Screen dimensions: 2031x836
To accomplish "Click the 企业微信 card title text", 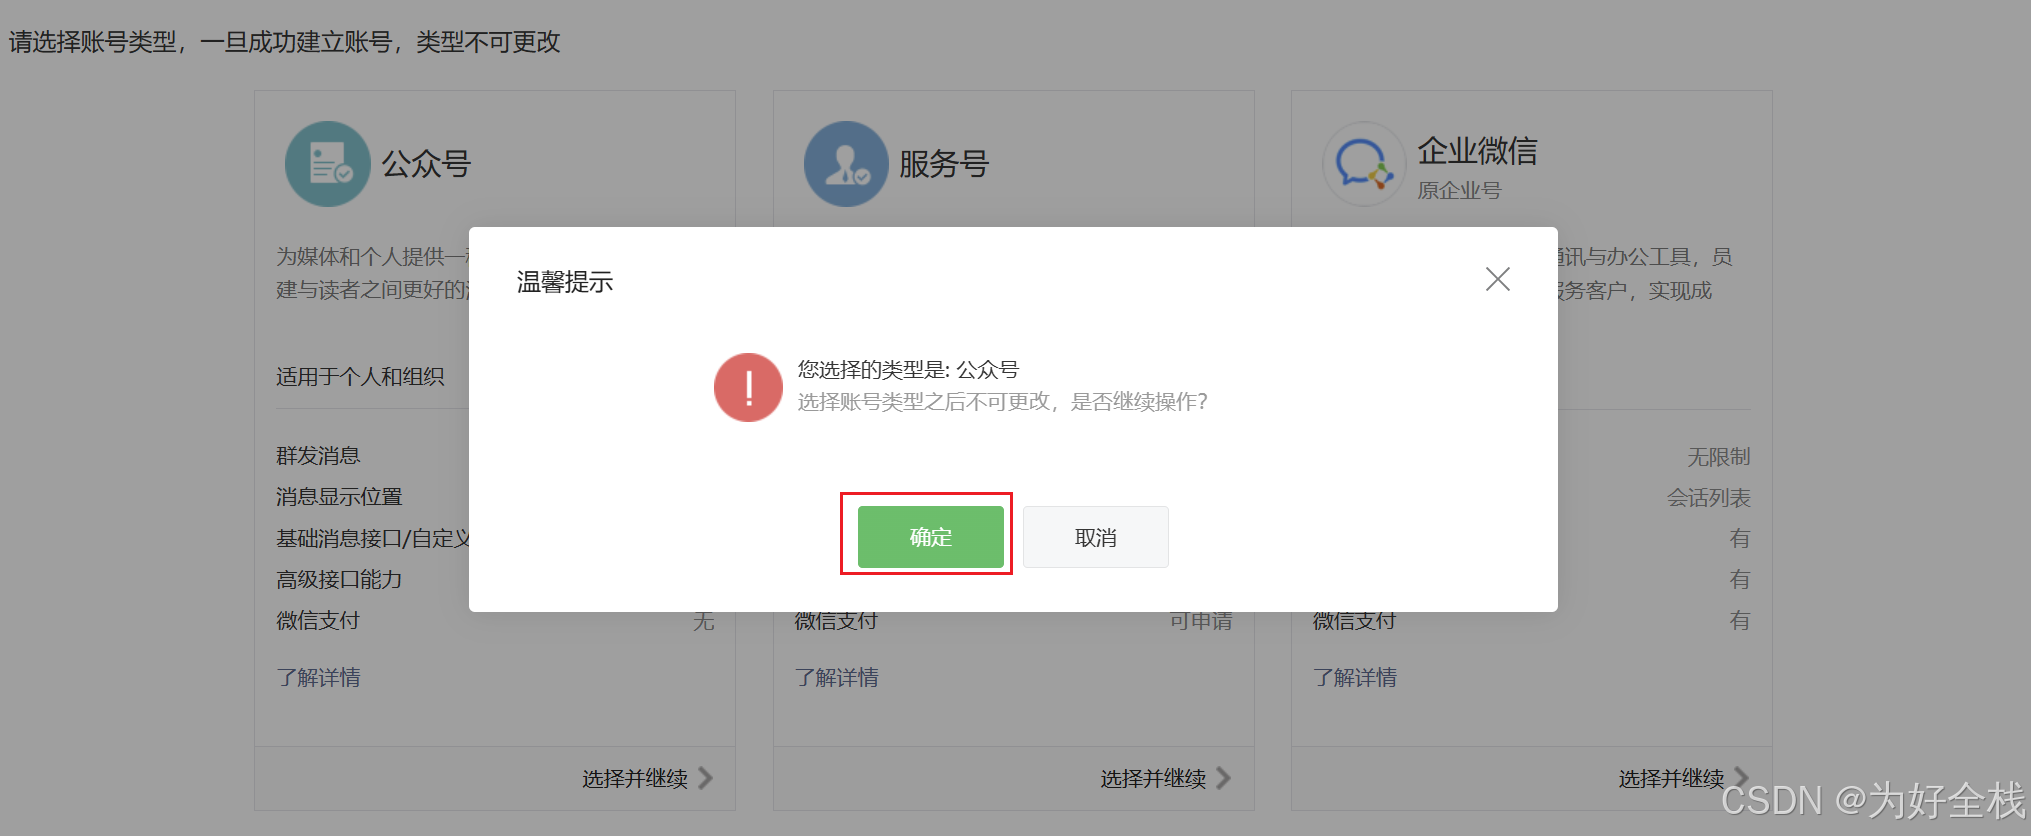I will point(1477,151).
